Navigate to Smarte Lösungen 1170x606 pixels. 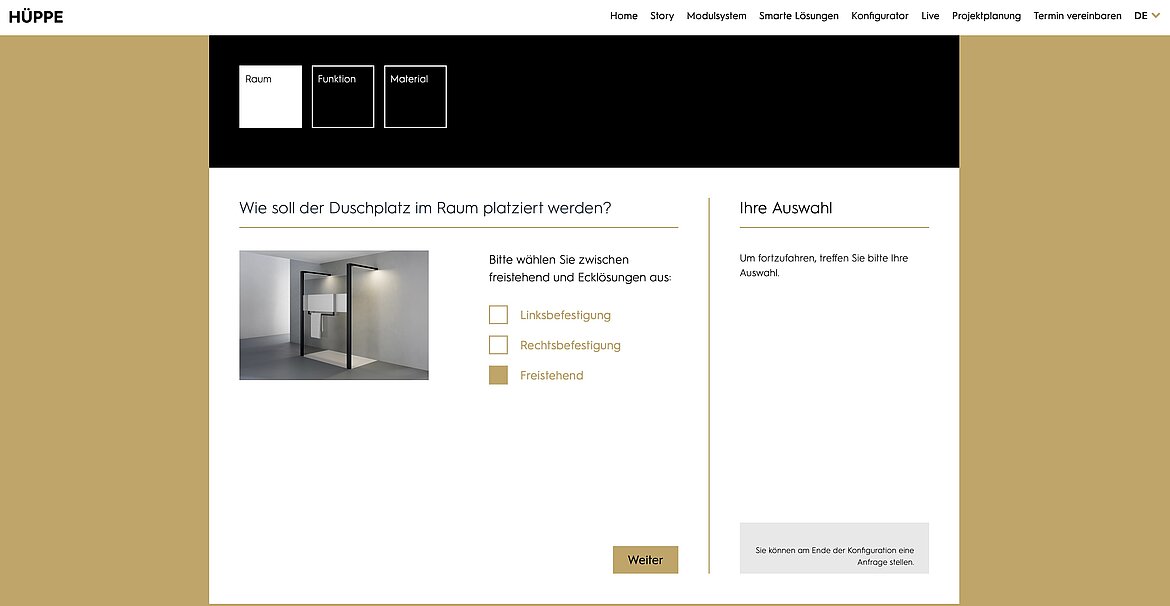798,16
